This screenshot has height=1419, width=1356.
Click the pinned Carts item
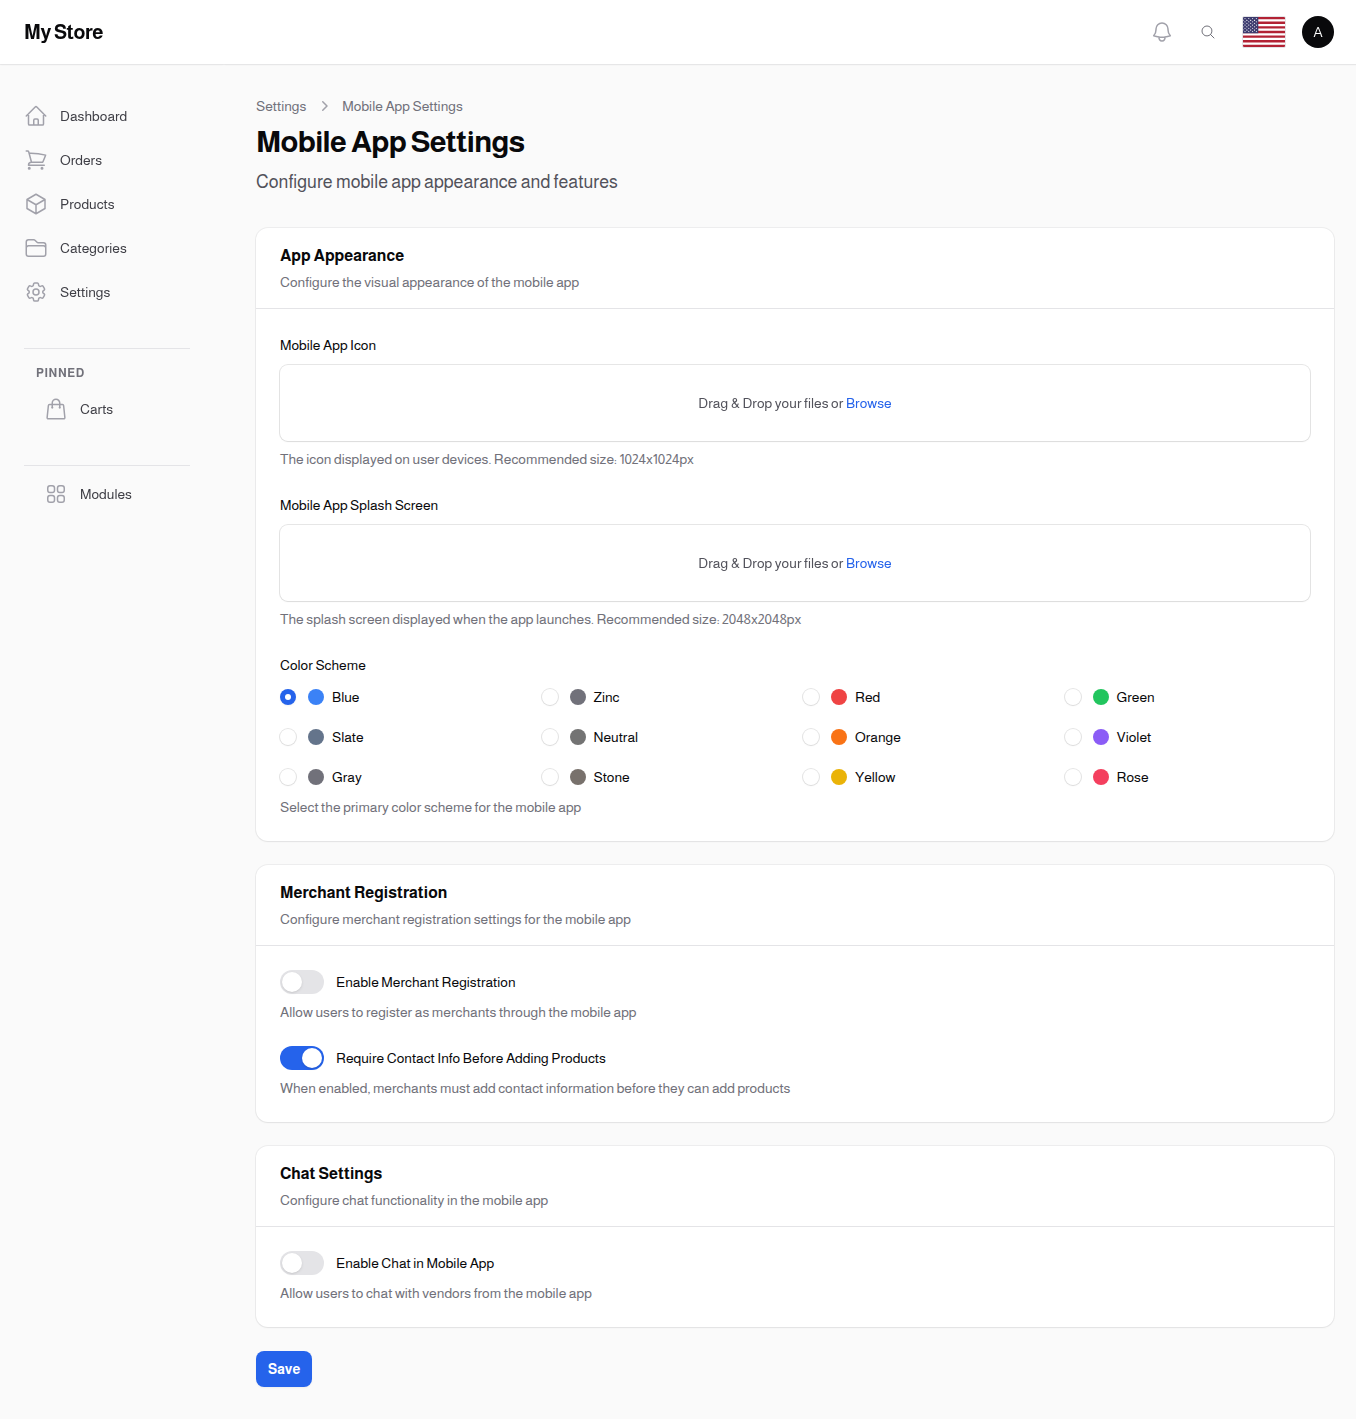tap(96, 409)
